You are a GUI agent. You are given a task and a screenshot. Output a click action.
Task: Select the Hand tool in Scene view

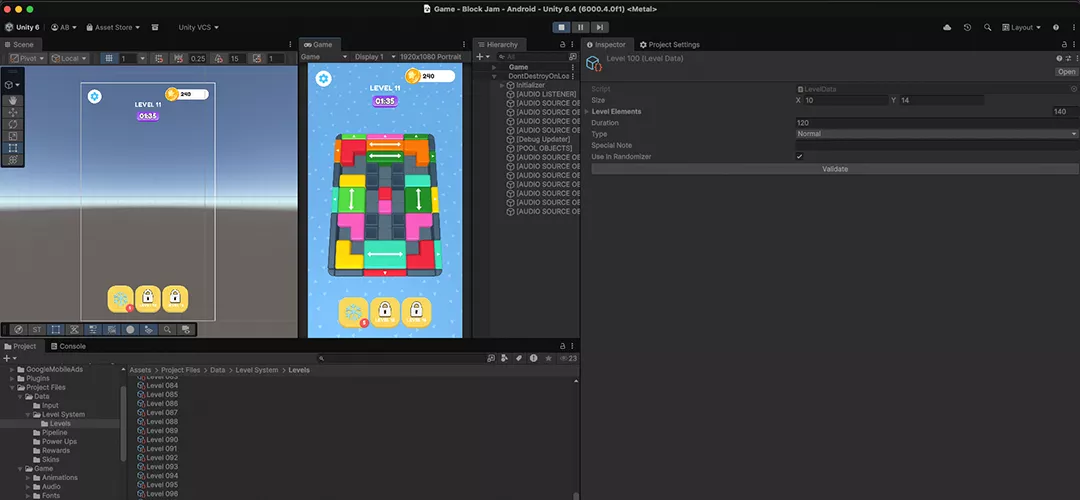13,100
